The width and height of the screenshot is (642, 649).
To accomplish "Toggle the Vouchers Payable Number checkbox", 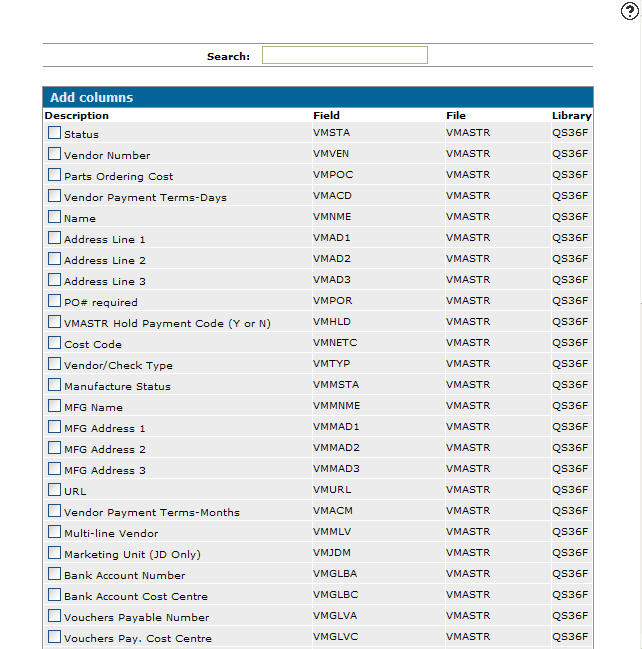I will tap(54, 616).
